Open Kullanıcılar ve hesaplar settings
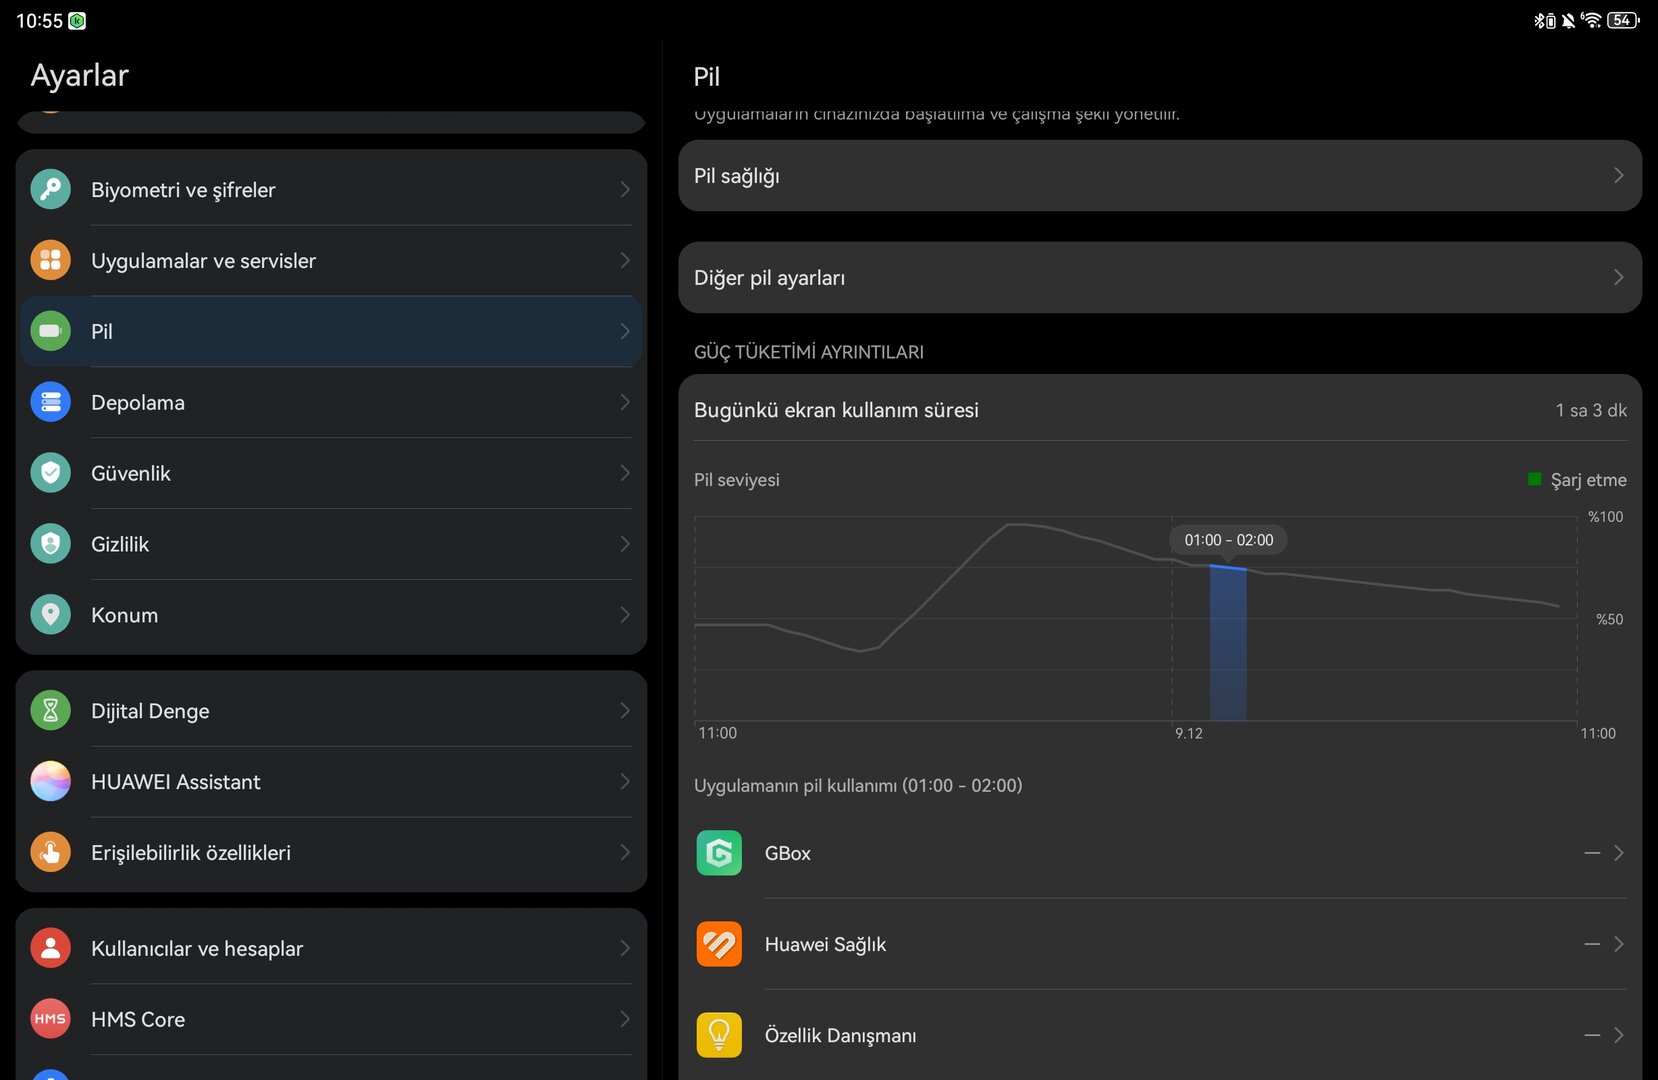This screenshot has height=1080, width=1658. (331, 948)
